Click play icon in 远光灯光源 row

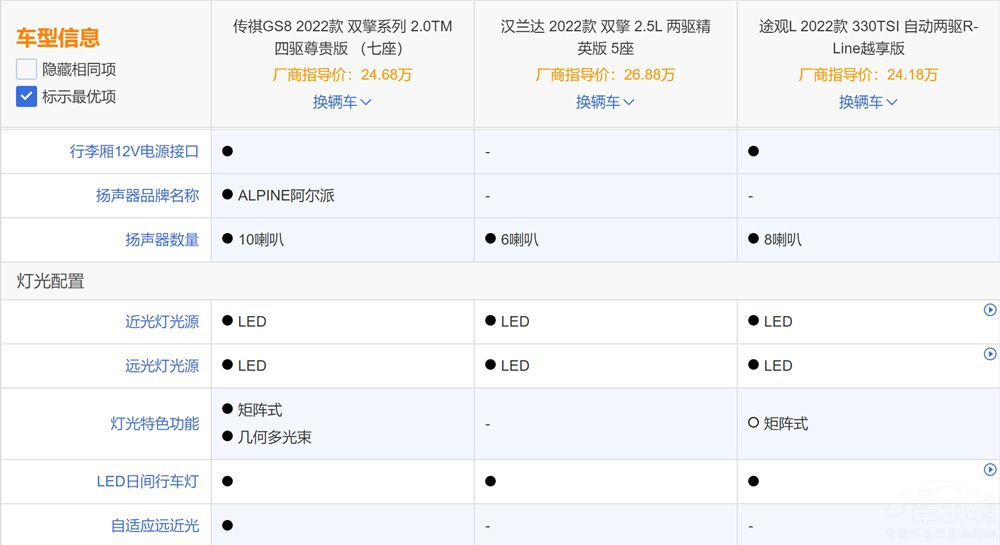(990, 354)
